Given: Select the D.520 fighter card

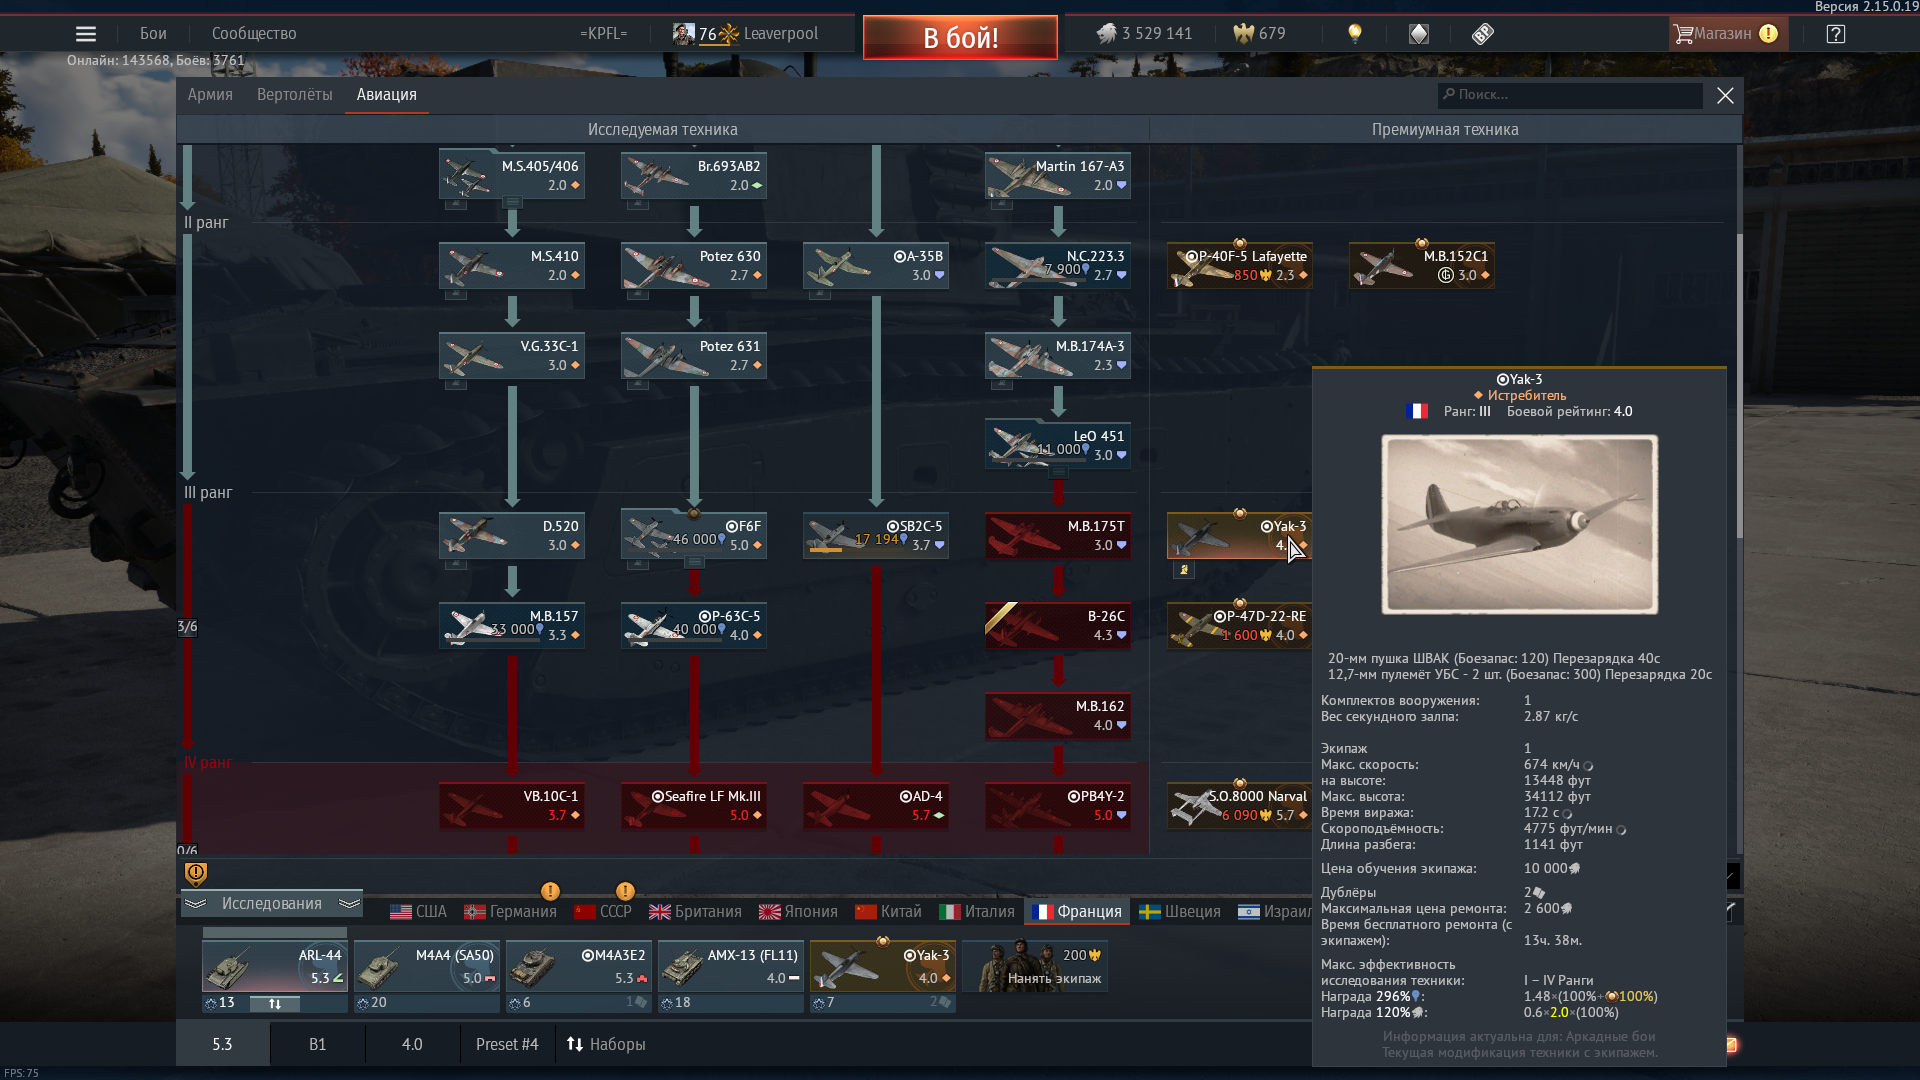Looking at the screenshot, I should point(512,535).
